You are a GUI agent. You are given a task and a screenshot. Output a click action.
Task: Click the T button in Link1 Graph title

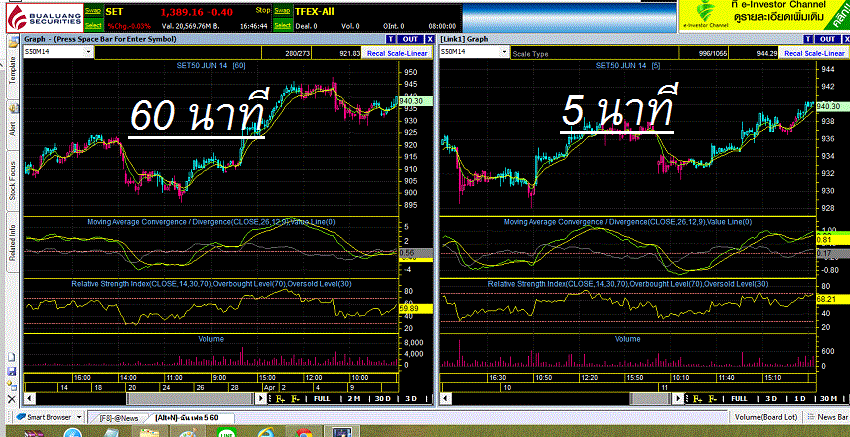point(808,39)
